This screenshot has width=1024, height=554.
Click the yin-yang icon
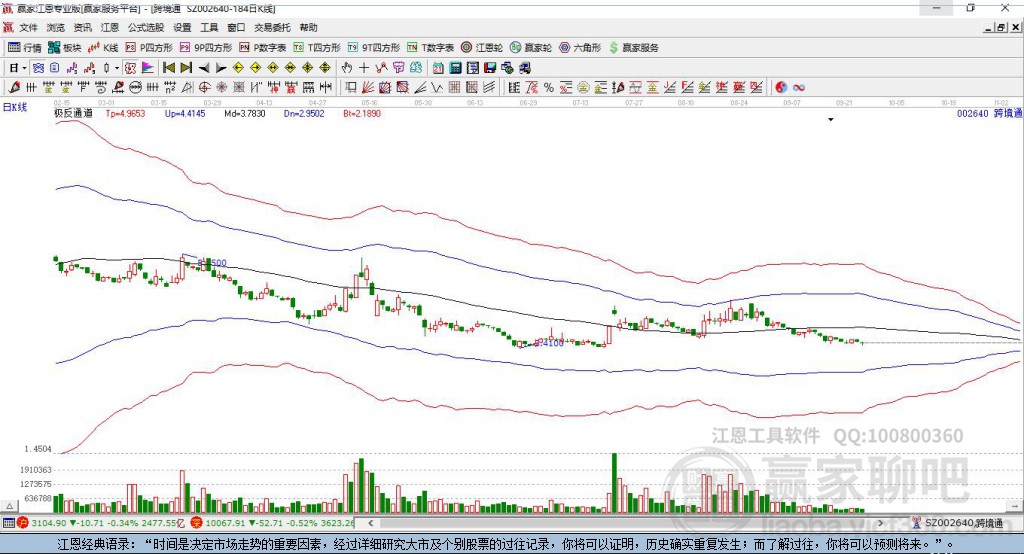781,88
